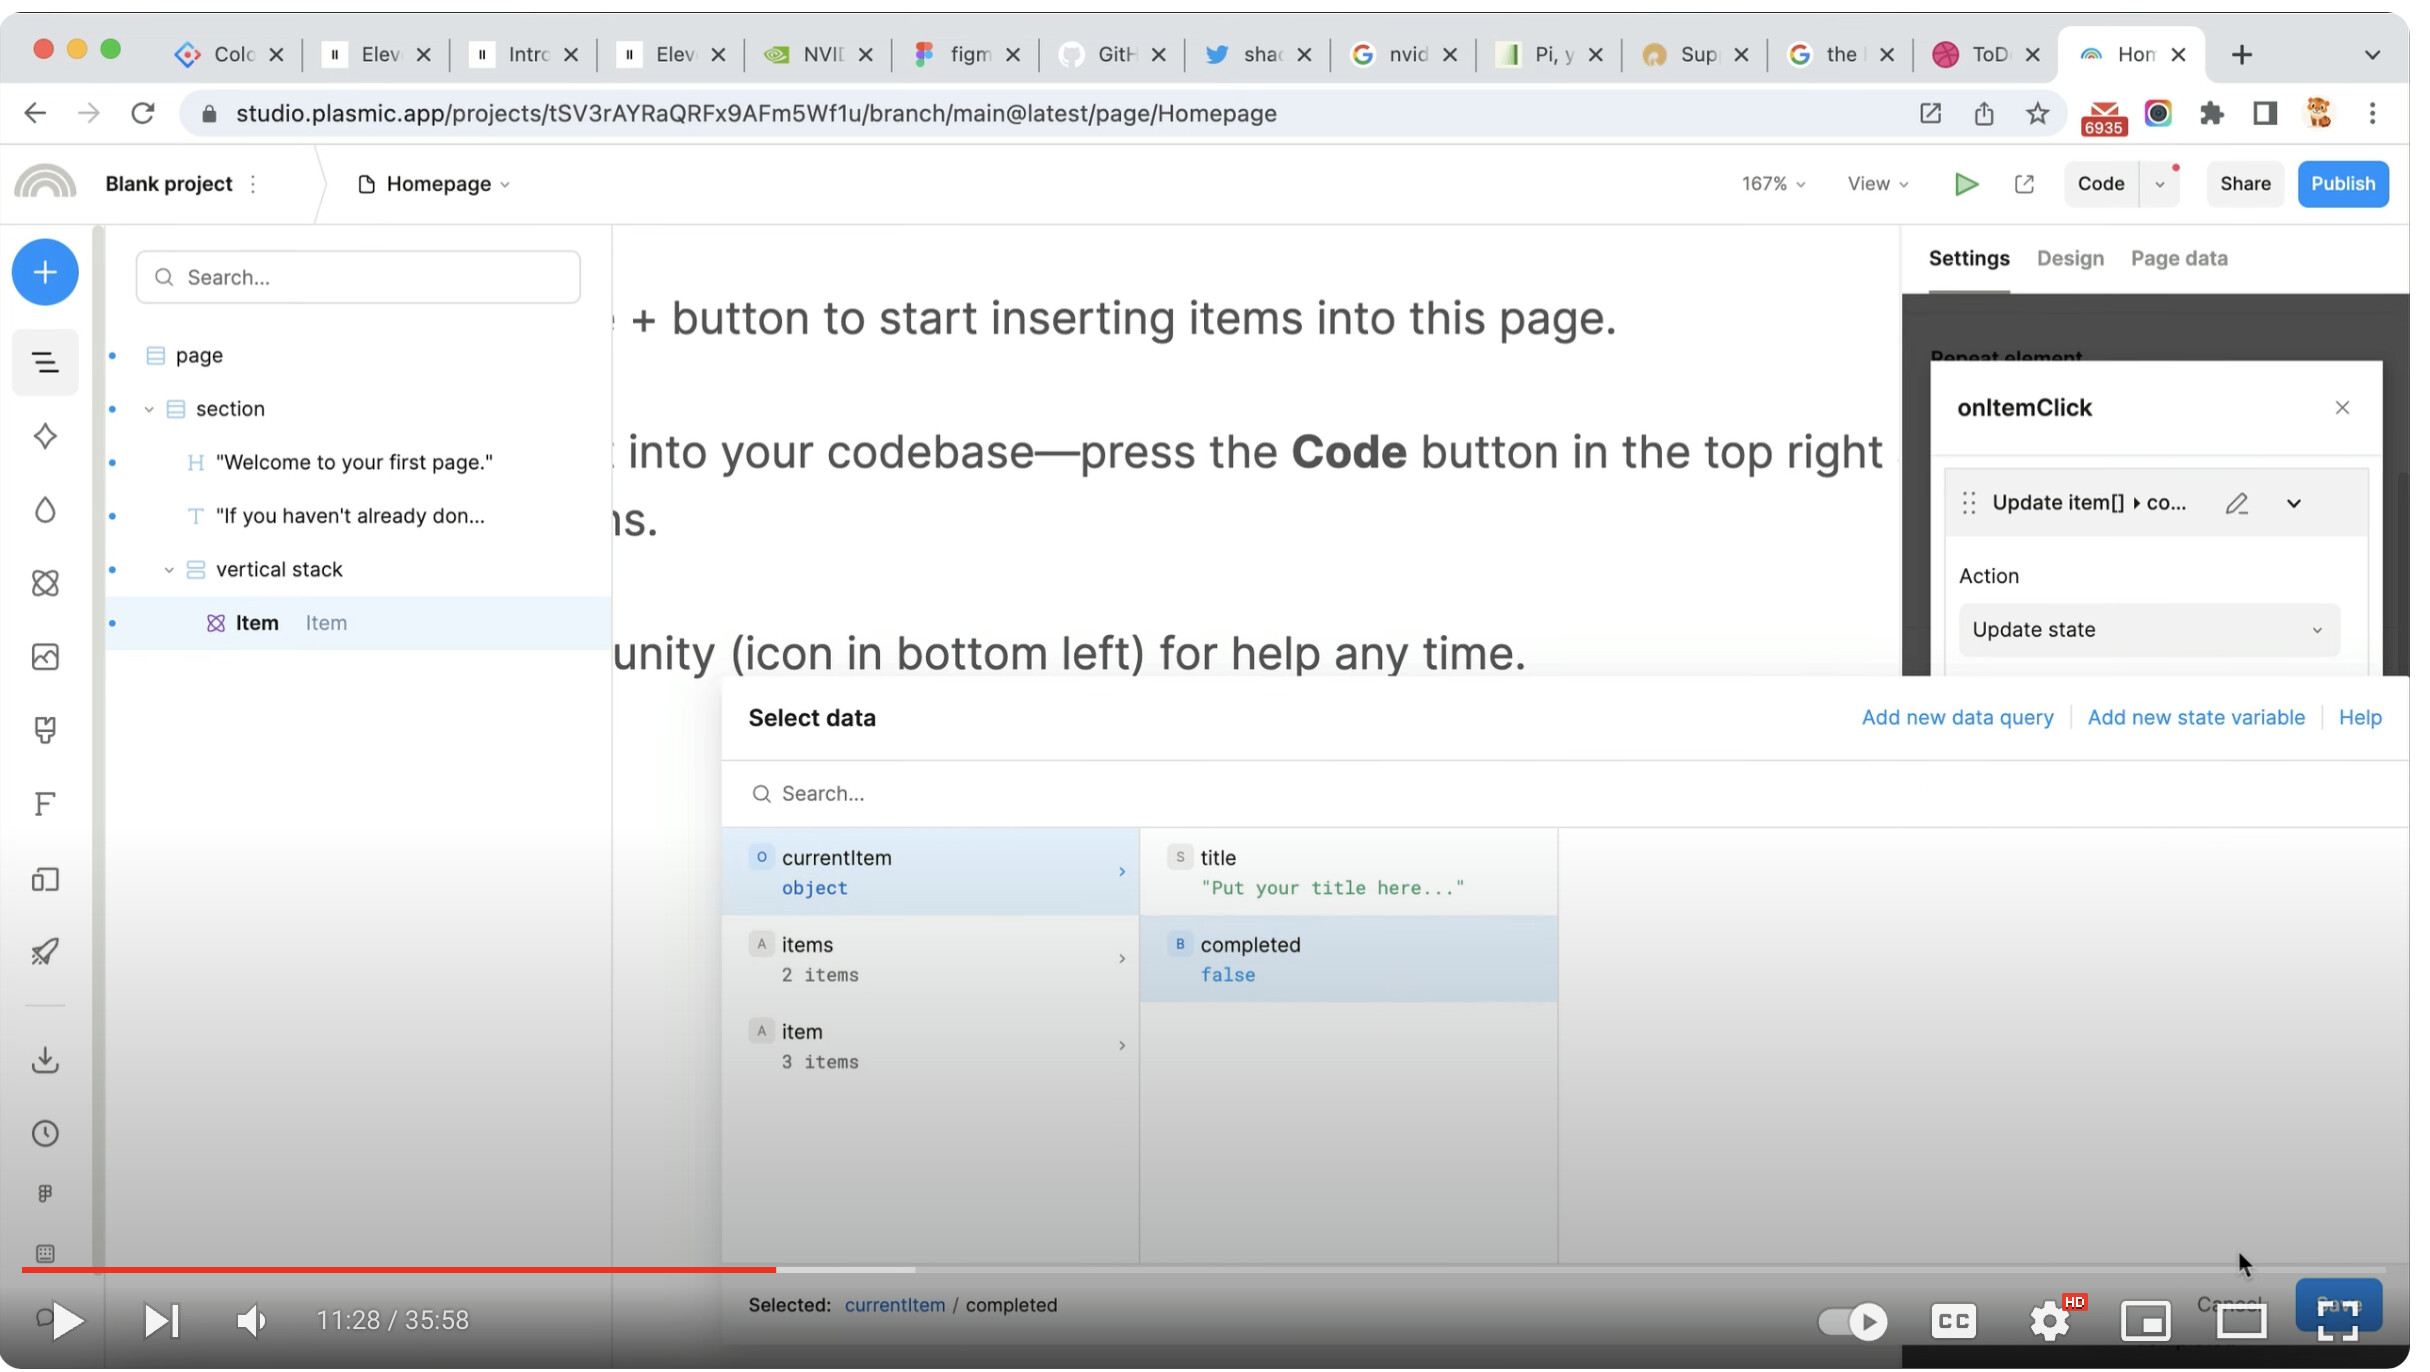This screenshot has width=2430, height=1372.
Task: Click the pencil edit icon beside Update item
Action: pyautogui.click(x=2238, y=504)
